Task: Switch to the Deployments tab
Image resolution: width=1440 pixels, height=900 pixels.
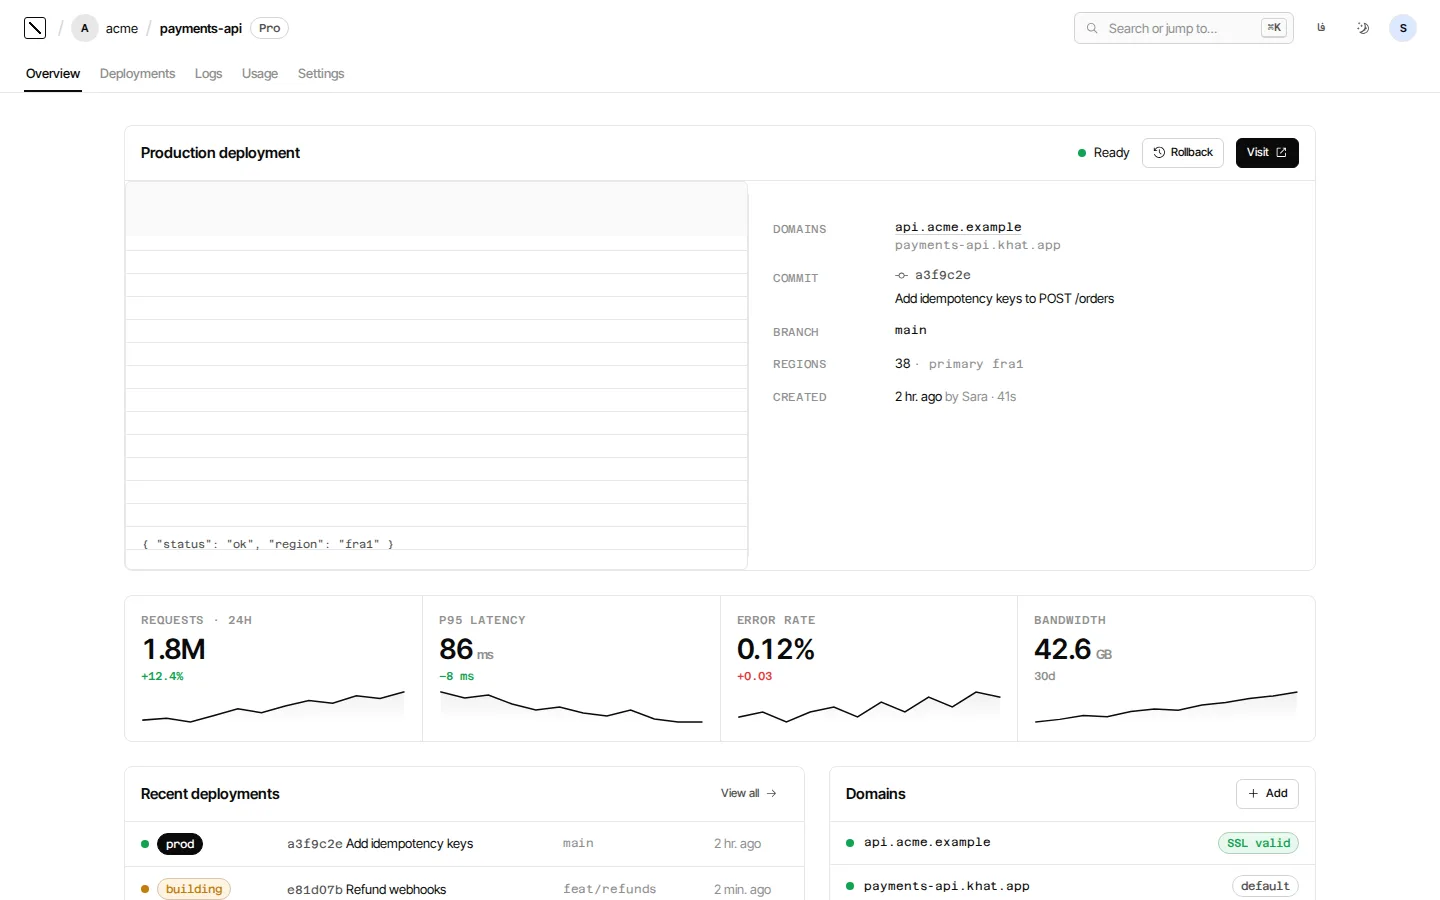Action: [x=137, y=74]
